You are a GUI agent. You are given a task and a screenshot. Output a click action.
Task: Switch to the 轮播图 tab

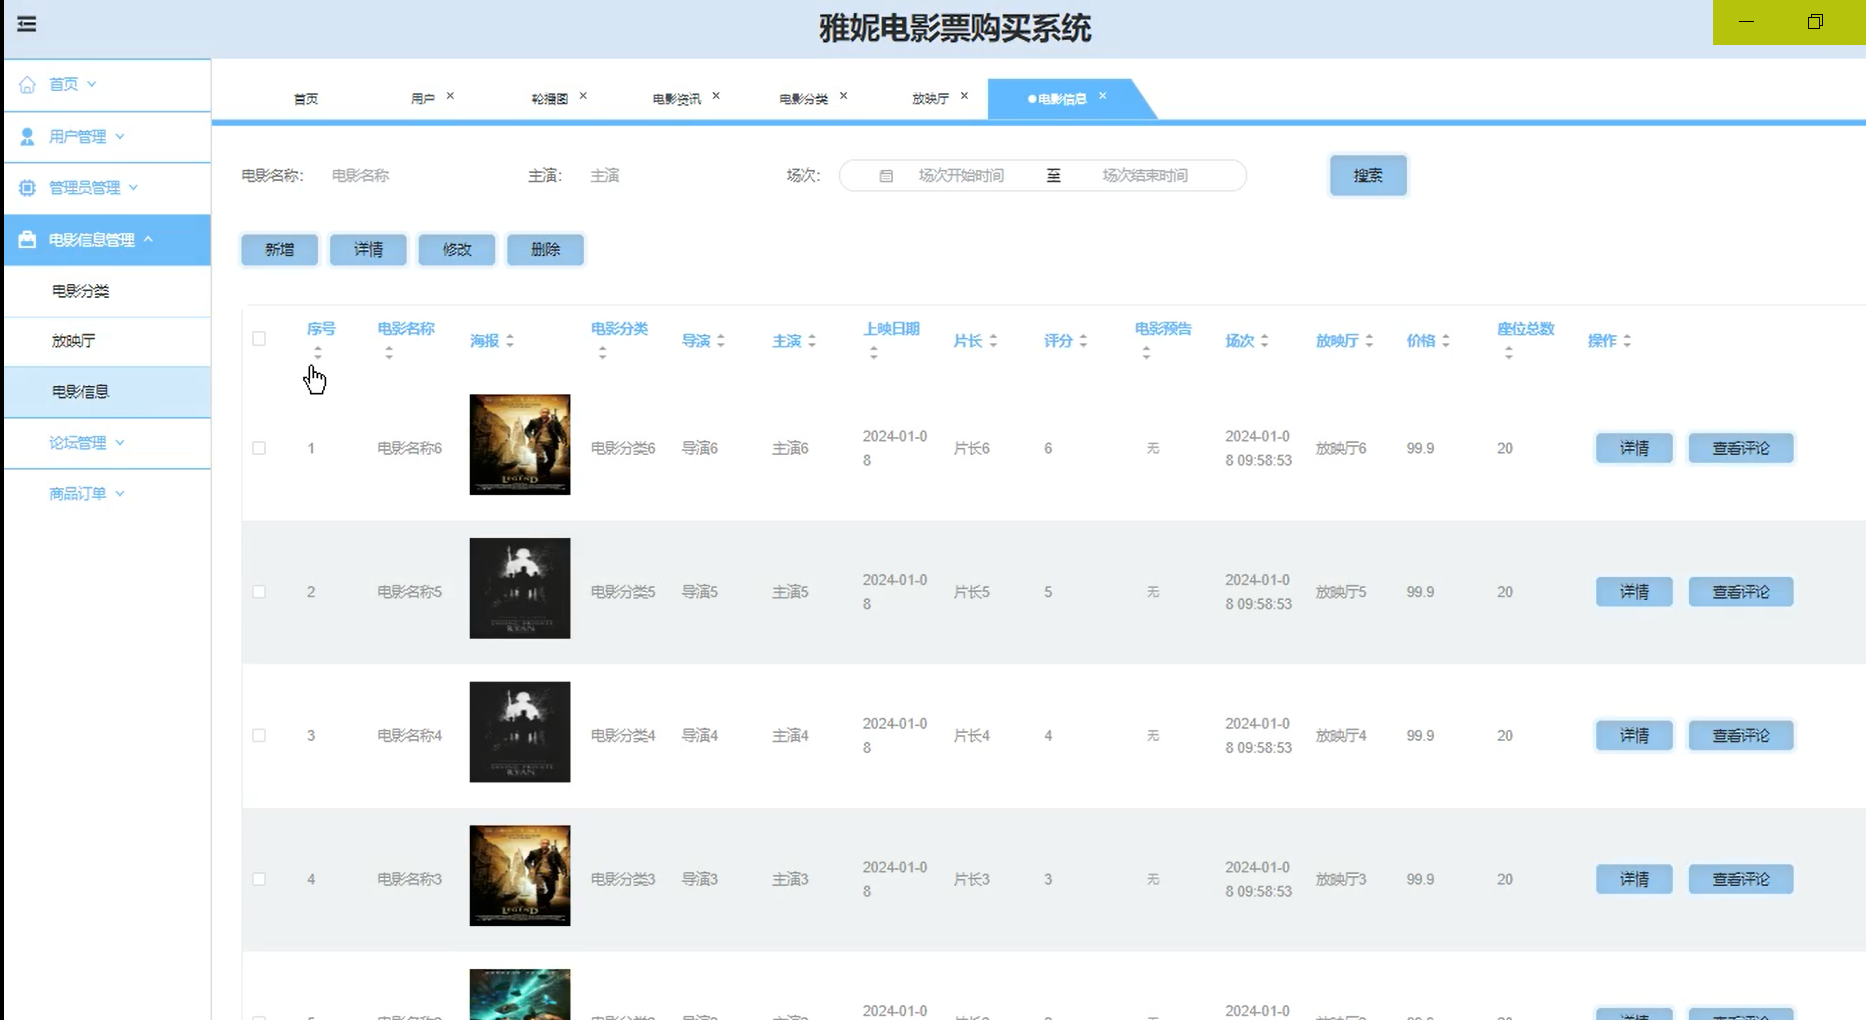point(550,99)
